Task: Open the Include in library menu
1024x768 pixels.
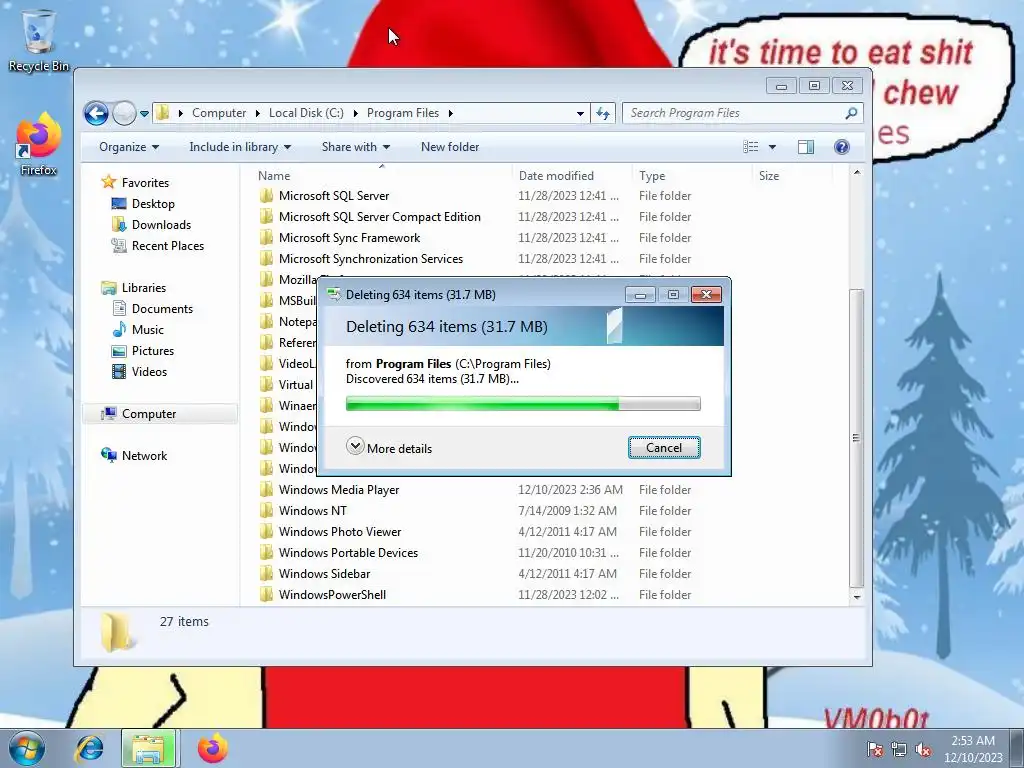Action: (240, 147)
